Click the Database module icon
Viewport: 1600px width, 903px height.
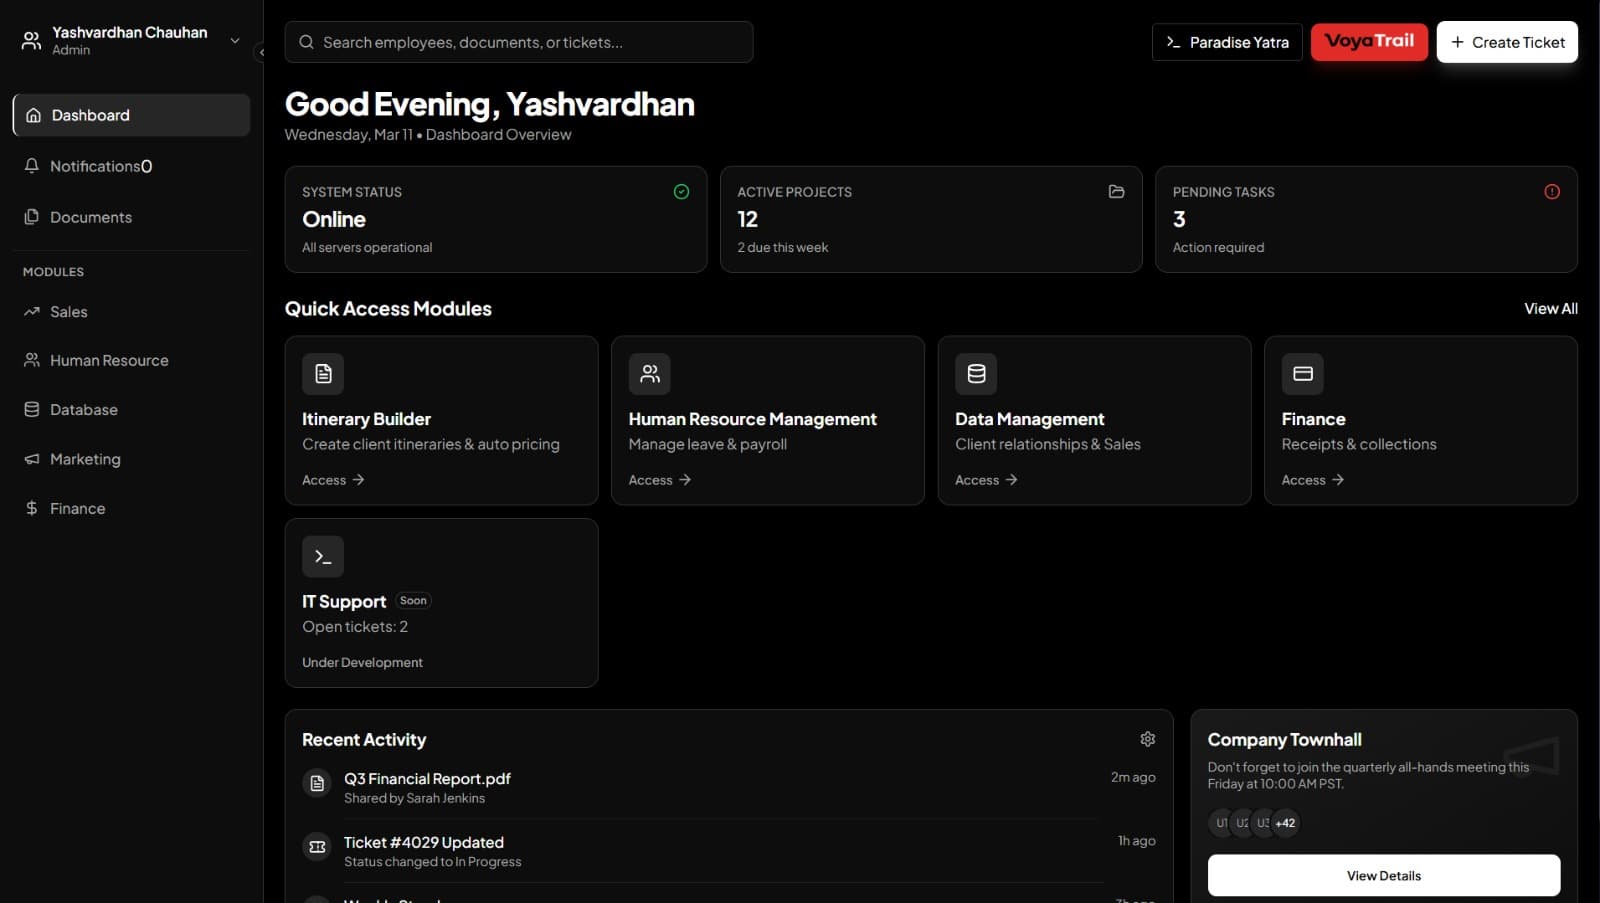(31, 409)
